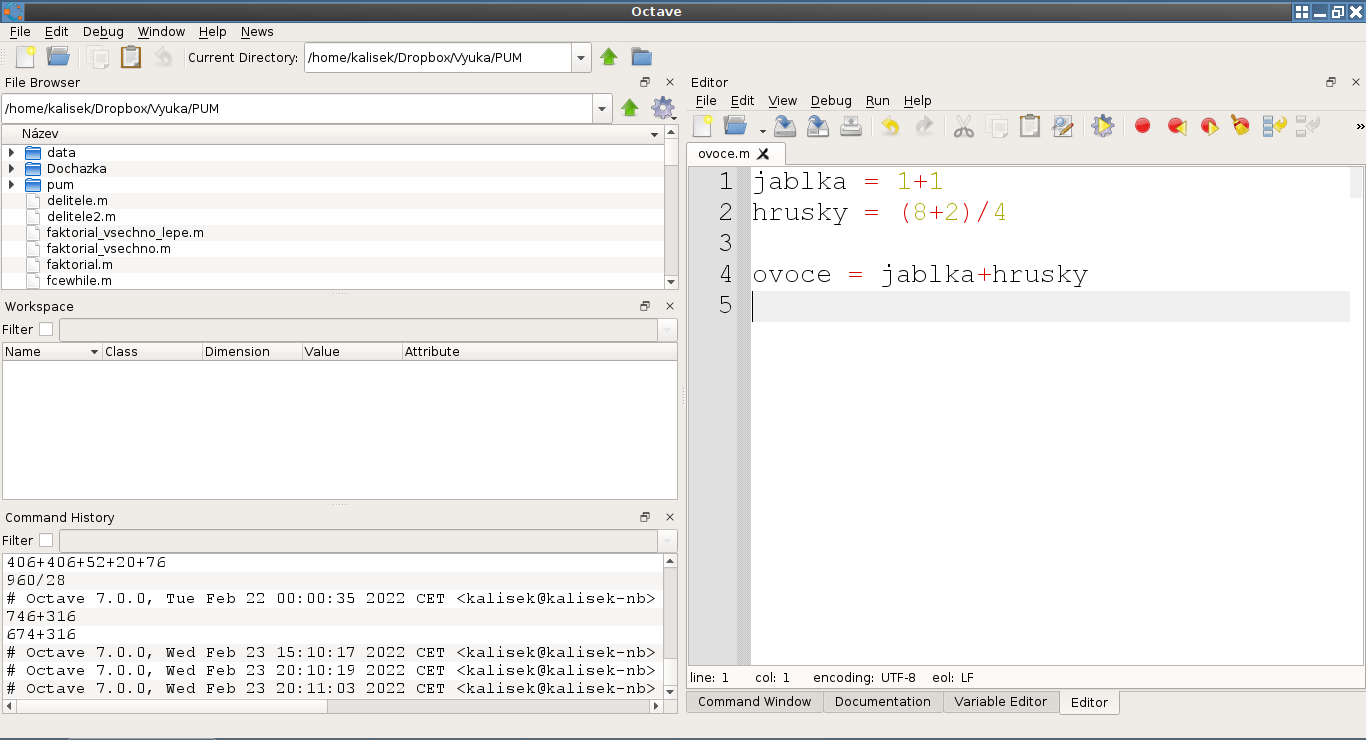Open the Current Directory dropdown
Viewport: 1366px width, 740px height.
tap(581, 58)
